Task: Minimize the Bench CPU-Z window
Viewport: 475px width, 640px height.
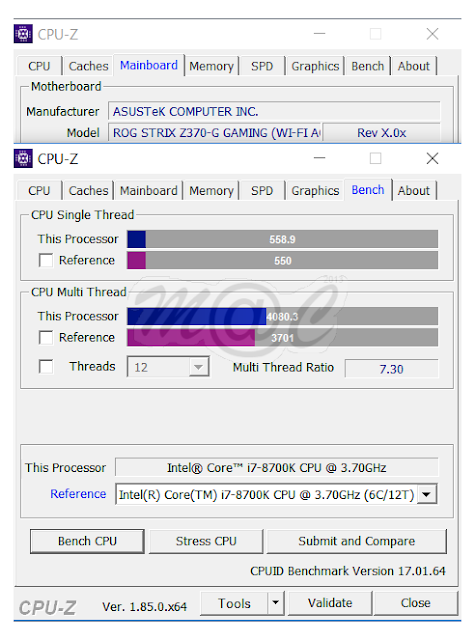Action: pyautogui.click(x=319, y=158)
